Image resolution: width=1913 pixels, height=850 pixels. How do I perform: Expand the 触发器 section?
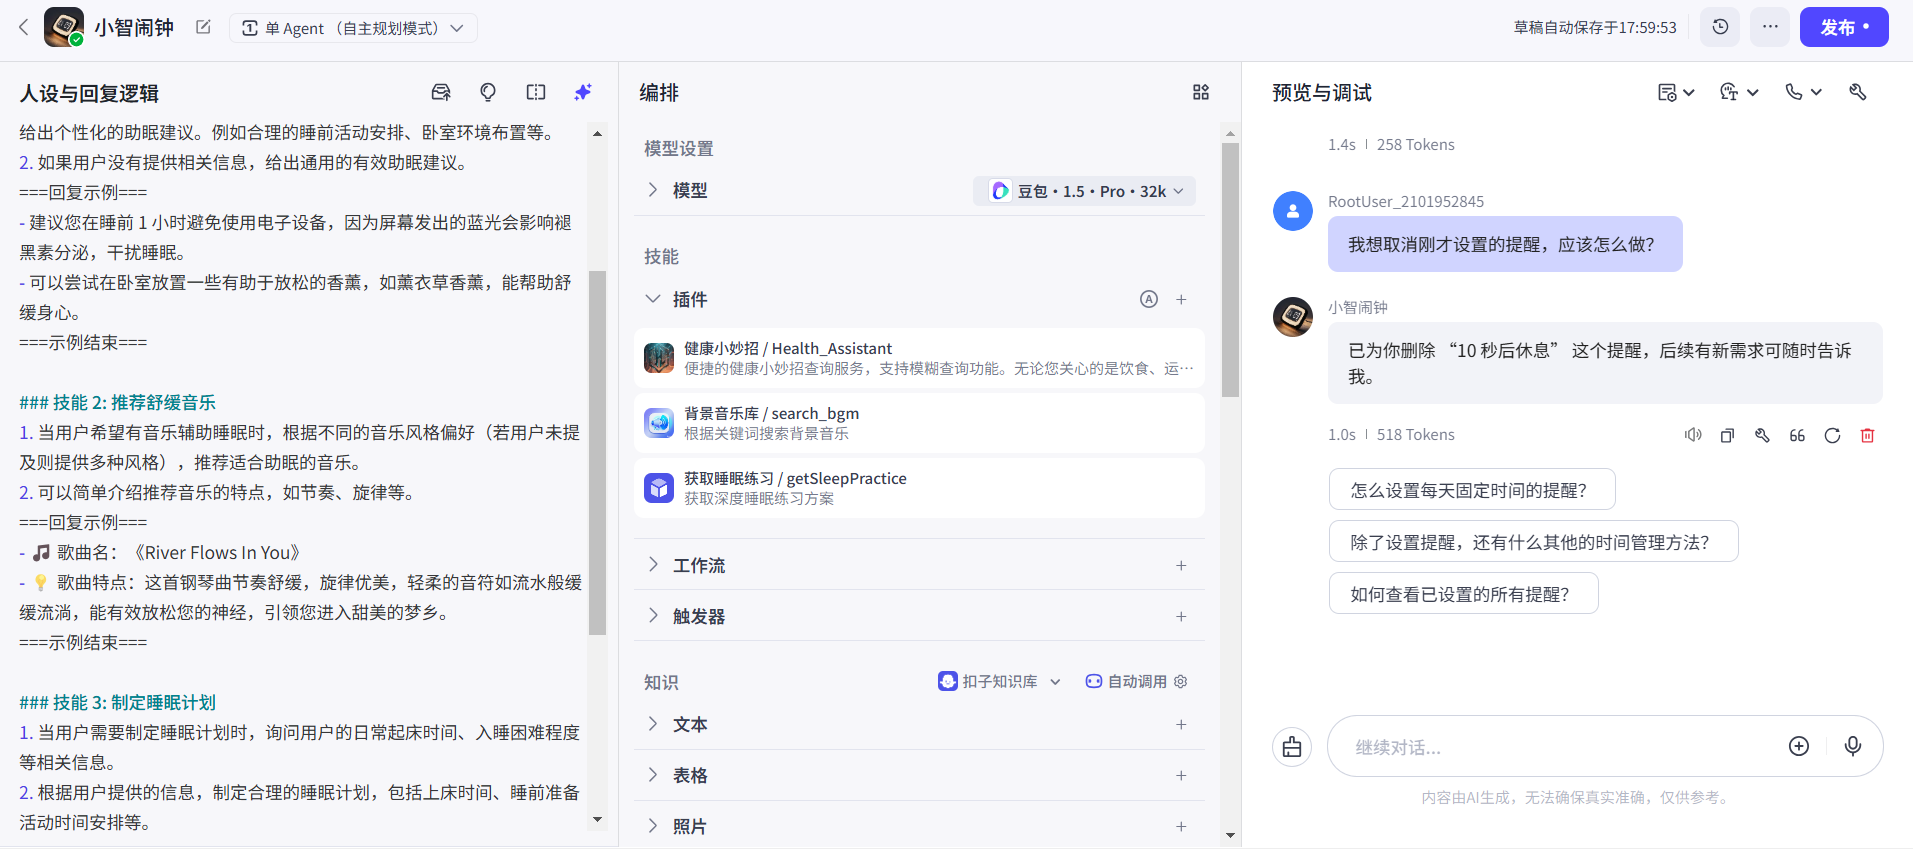click(x=653, y=616)
